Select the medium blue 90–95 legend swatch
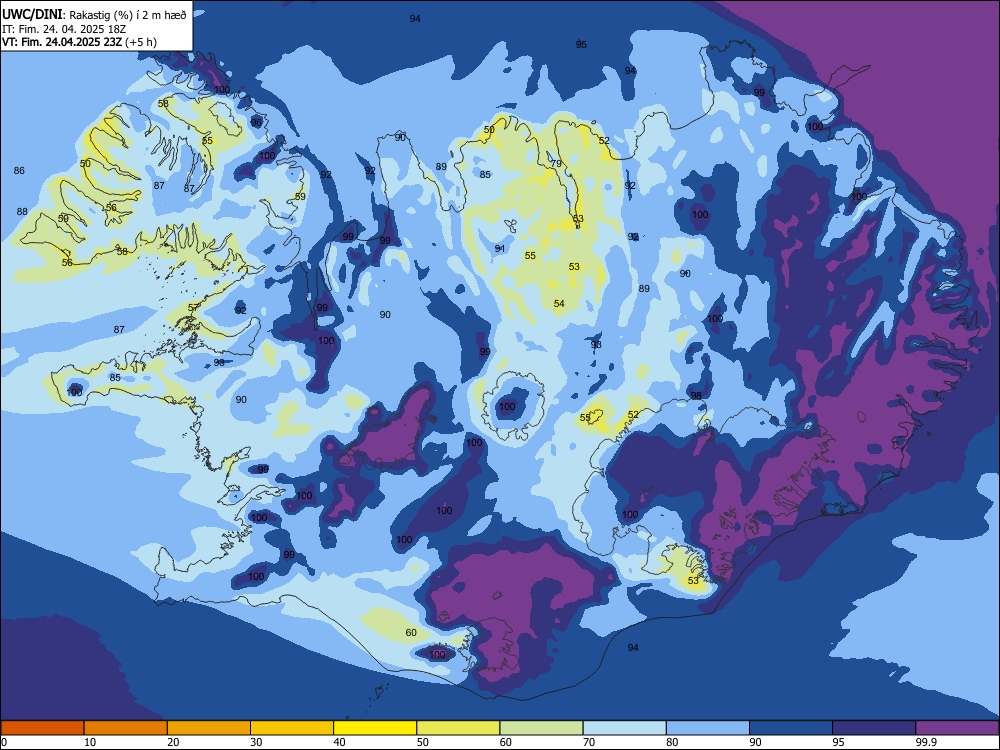This screenshot has width=1000, height=750. (791, 728)
